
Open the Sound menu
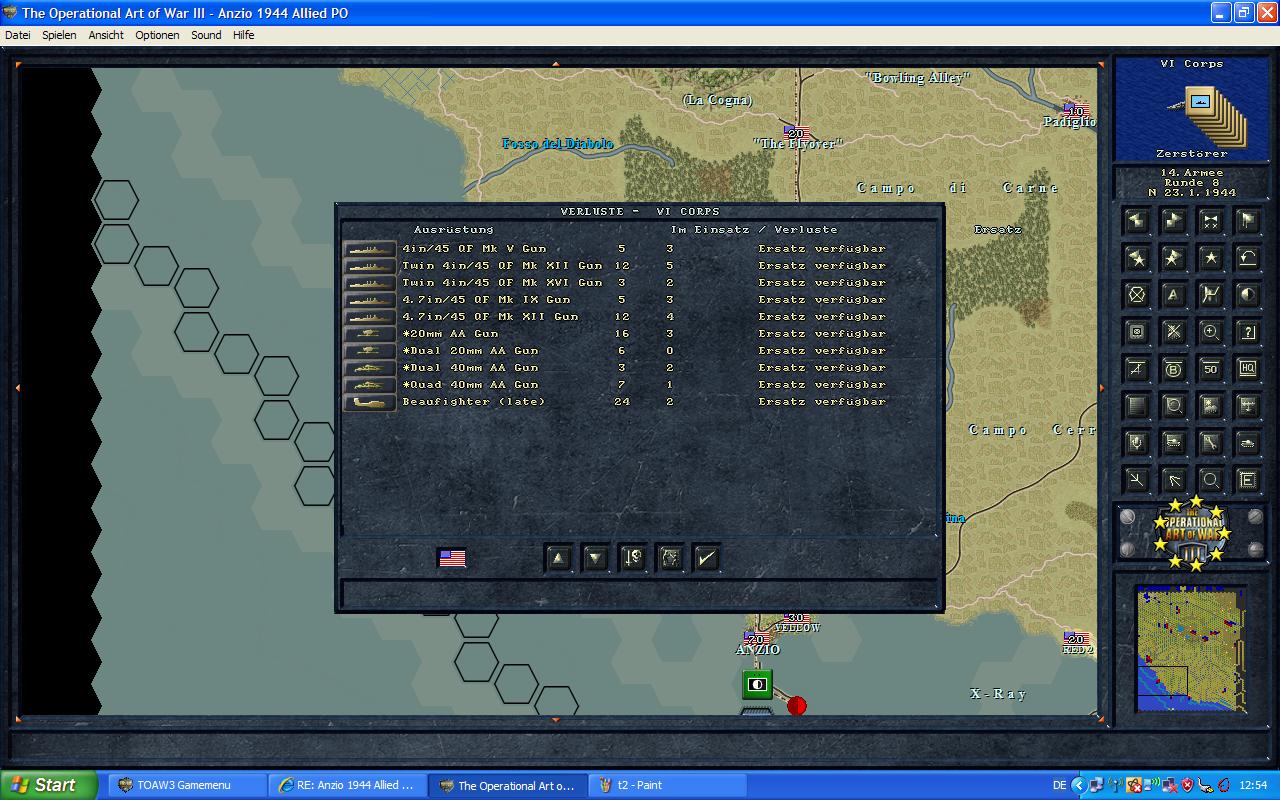click(x=206, y=35)
